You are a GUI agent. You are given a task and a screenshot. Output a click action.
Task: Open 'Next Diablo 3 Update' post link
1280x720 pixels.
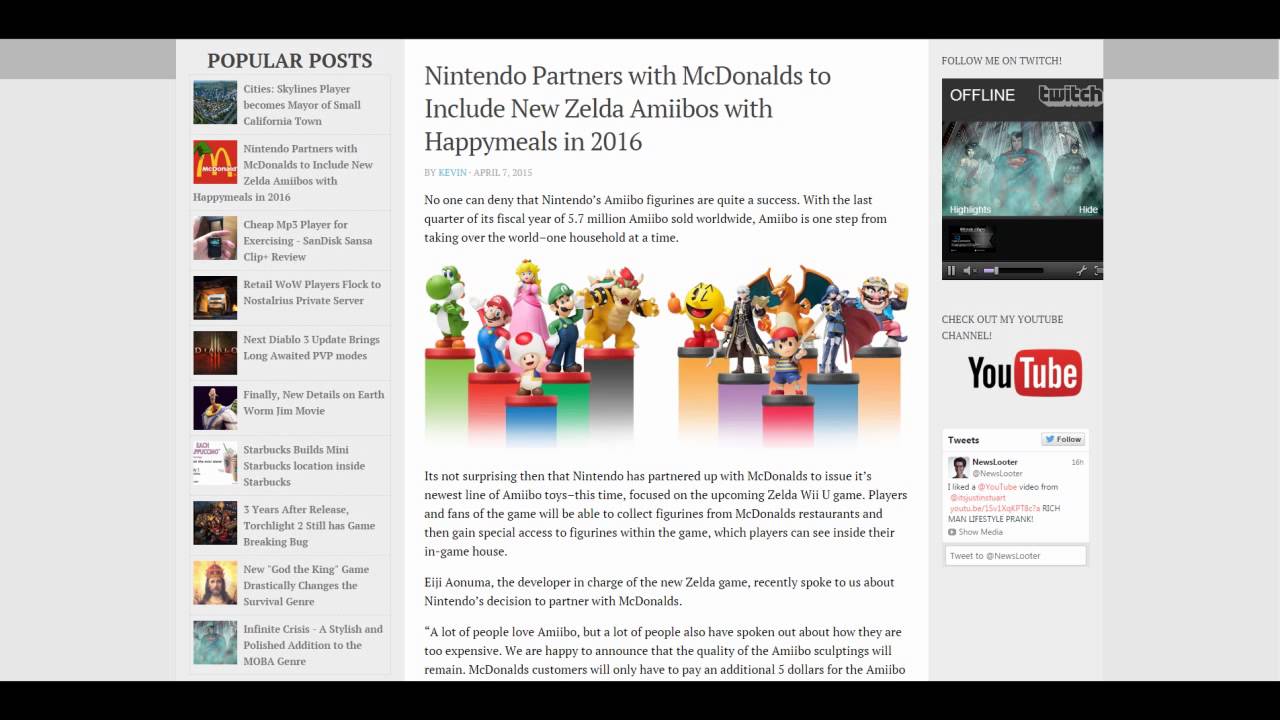point(311,347)
